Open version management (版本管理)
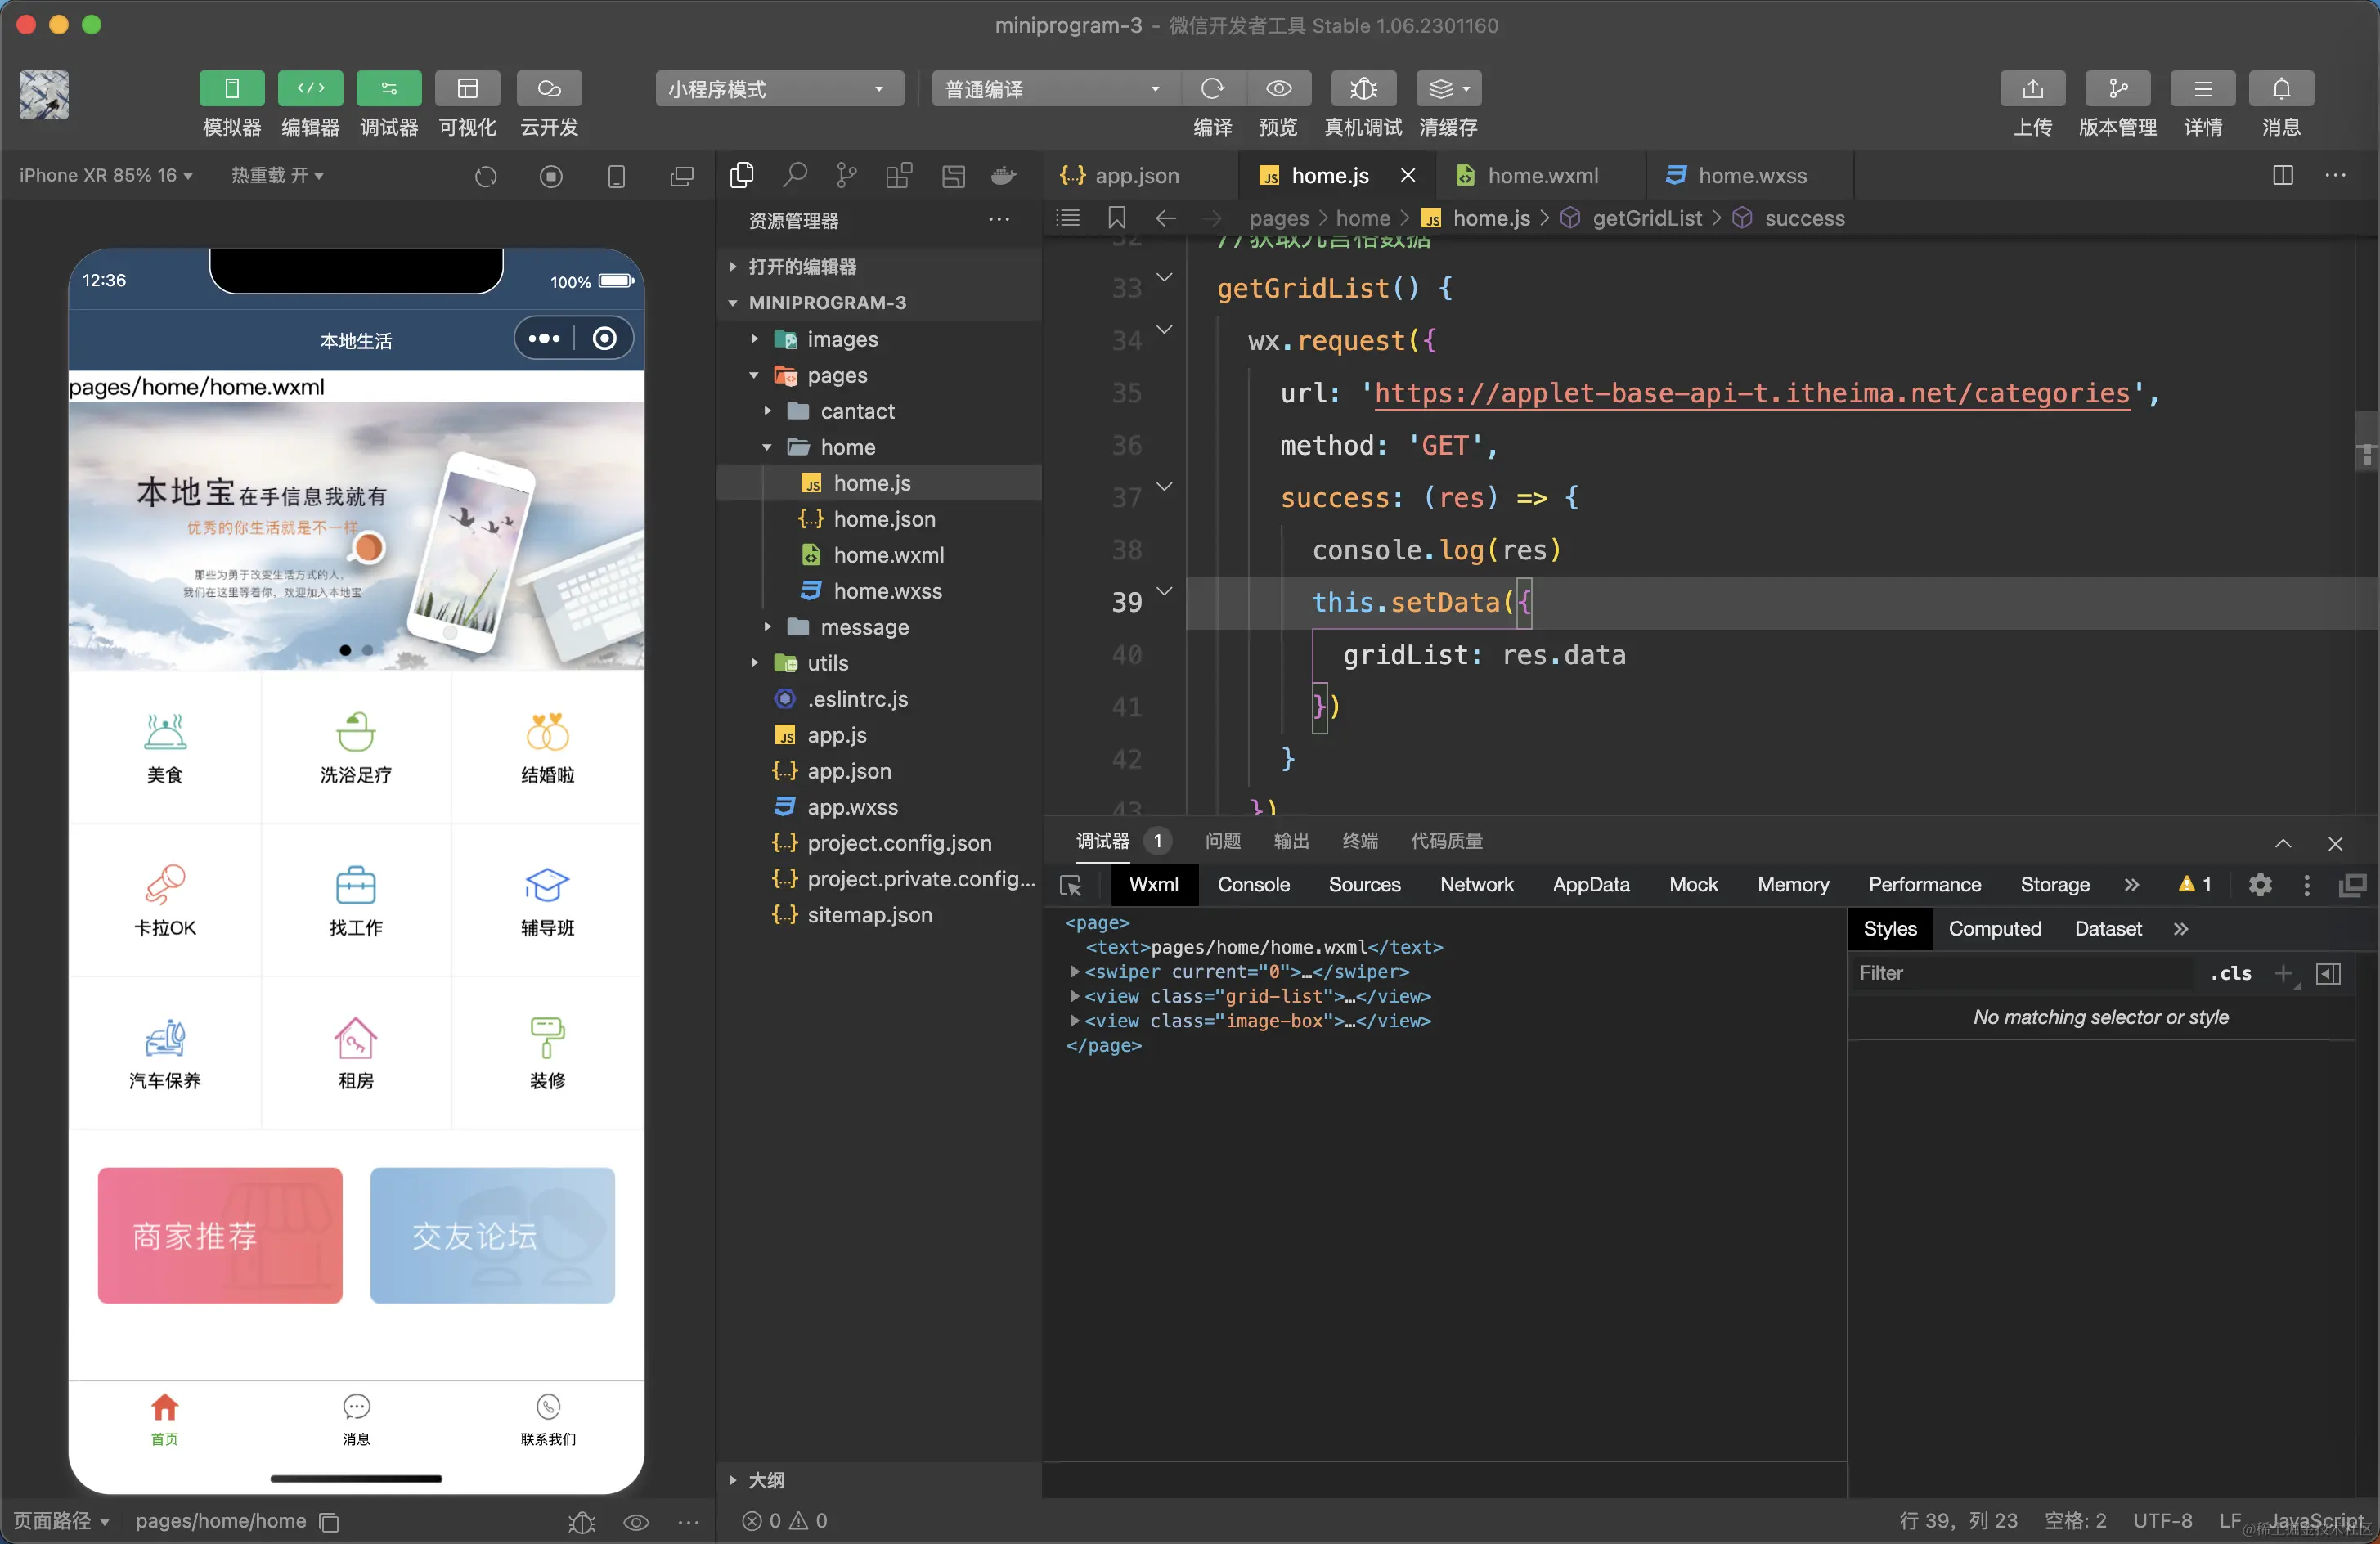This screenshot has width=2380, height=1544. (2117, 89)
